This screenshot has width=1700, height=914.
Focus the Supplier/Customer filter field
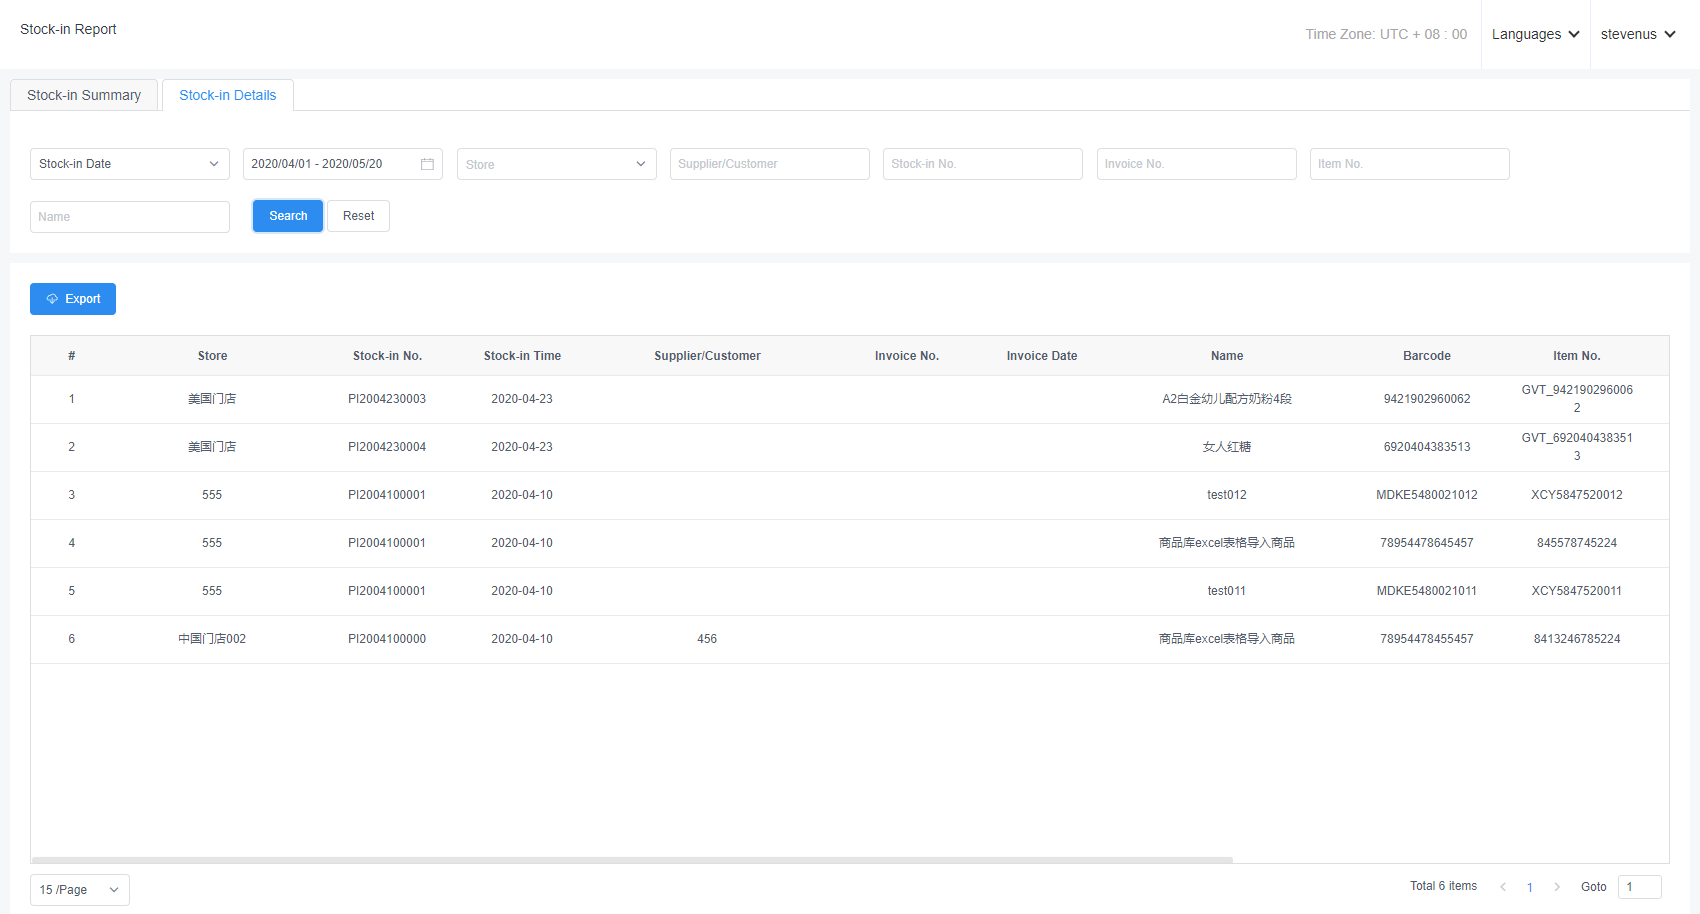pyautogui.click(x=769, y=164)
